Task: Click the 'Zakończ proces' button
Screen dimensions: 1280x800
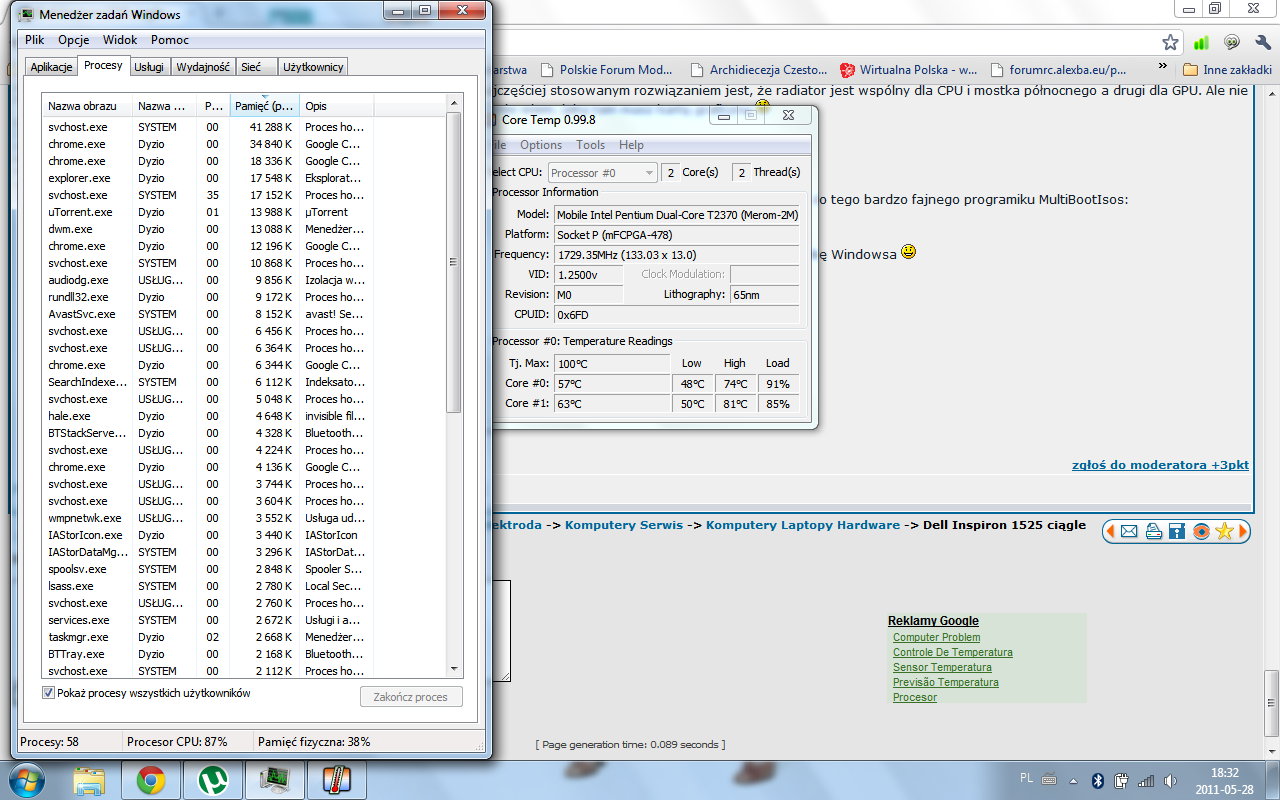Action: coord(411,696)
